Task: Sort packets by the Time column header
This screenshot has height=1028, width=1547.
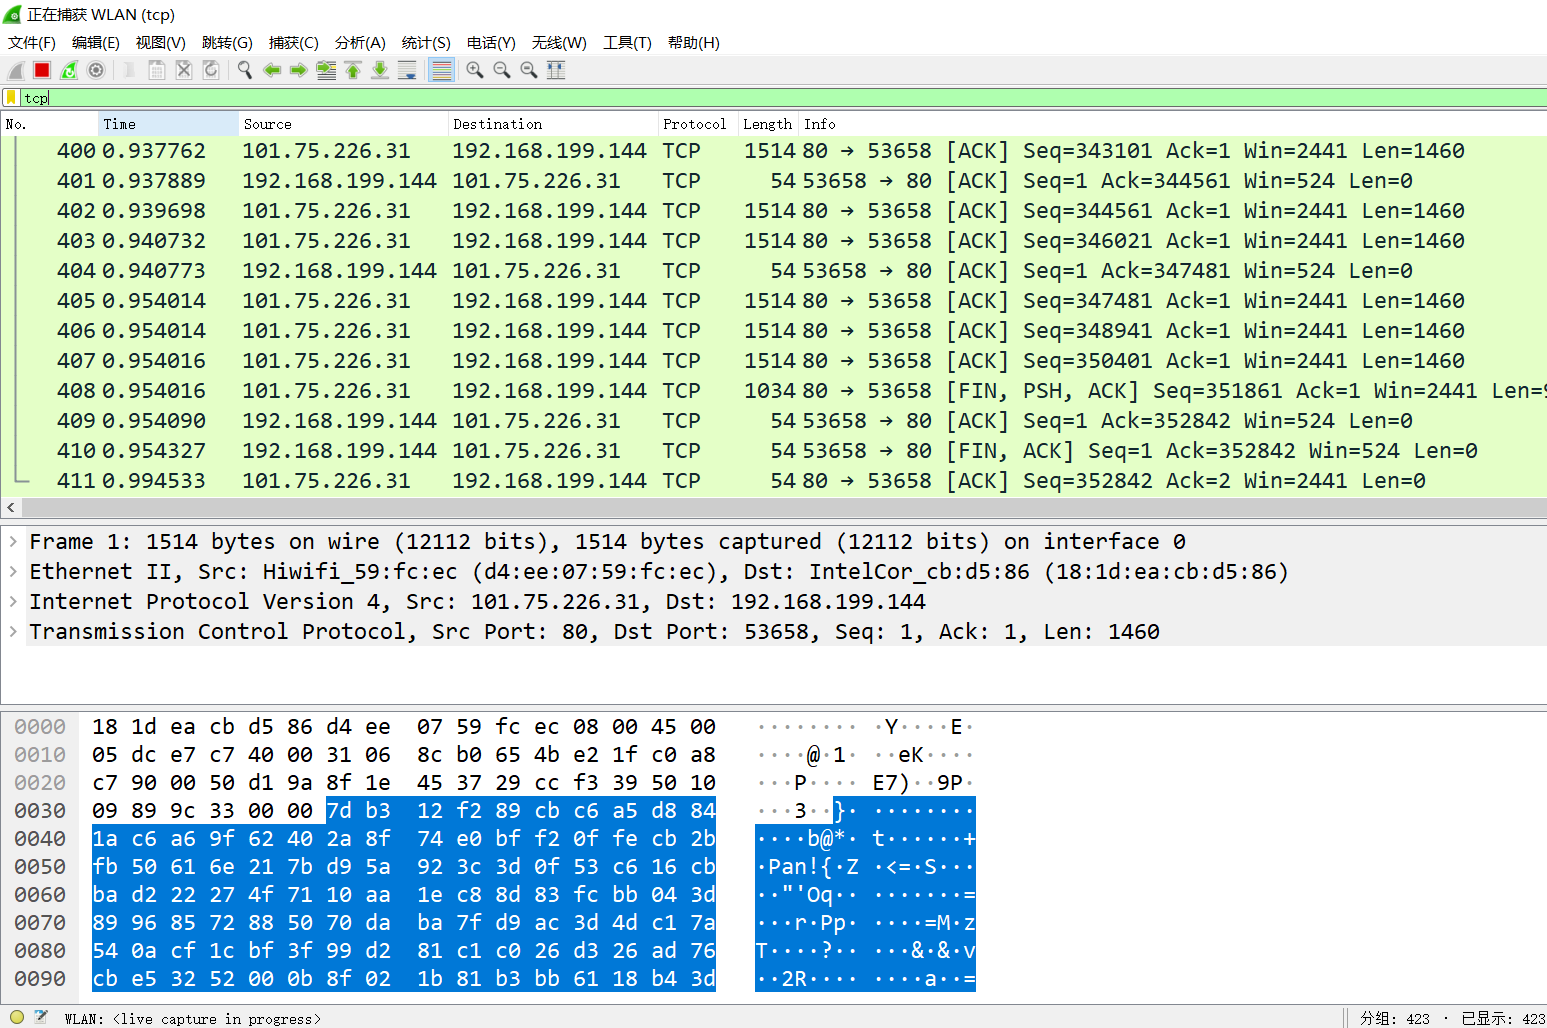Action: click(x=168, y=124)
